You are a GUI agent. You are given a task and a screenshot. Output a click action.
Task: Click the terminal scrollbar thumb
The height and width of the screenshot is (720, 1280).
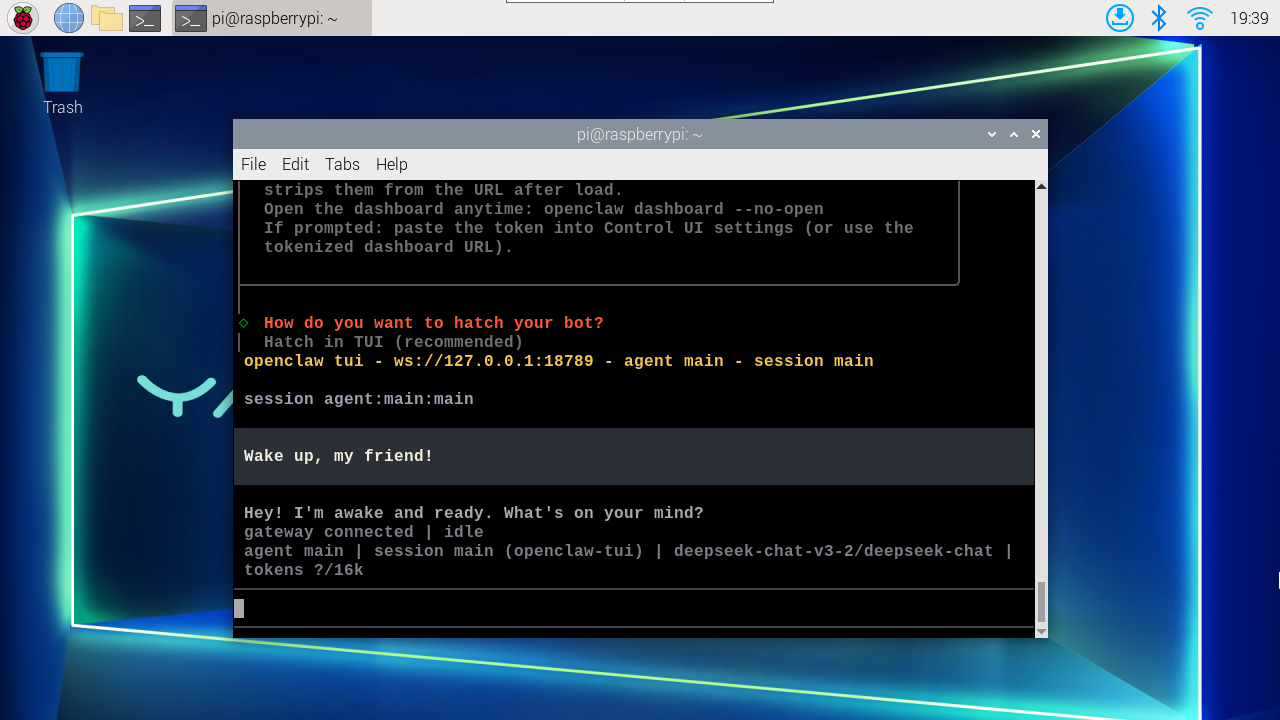point(1041,602)
